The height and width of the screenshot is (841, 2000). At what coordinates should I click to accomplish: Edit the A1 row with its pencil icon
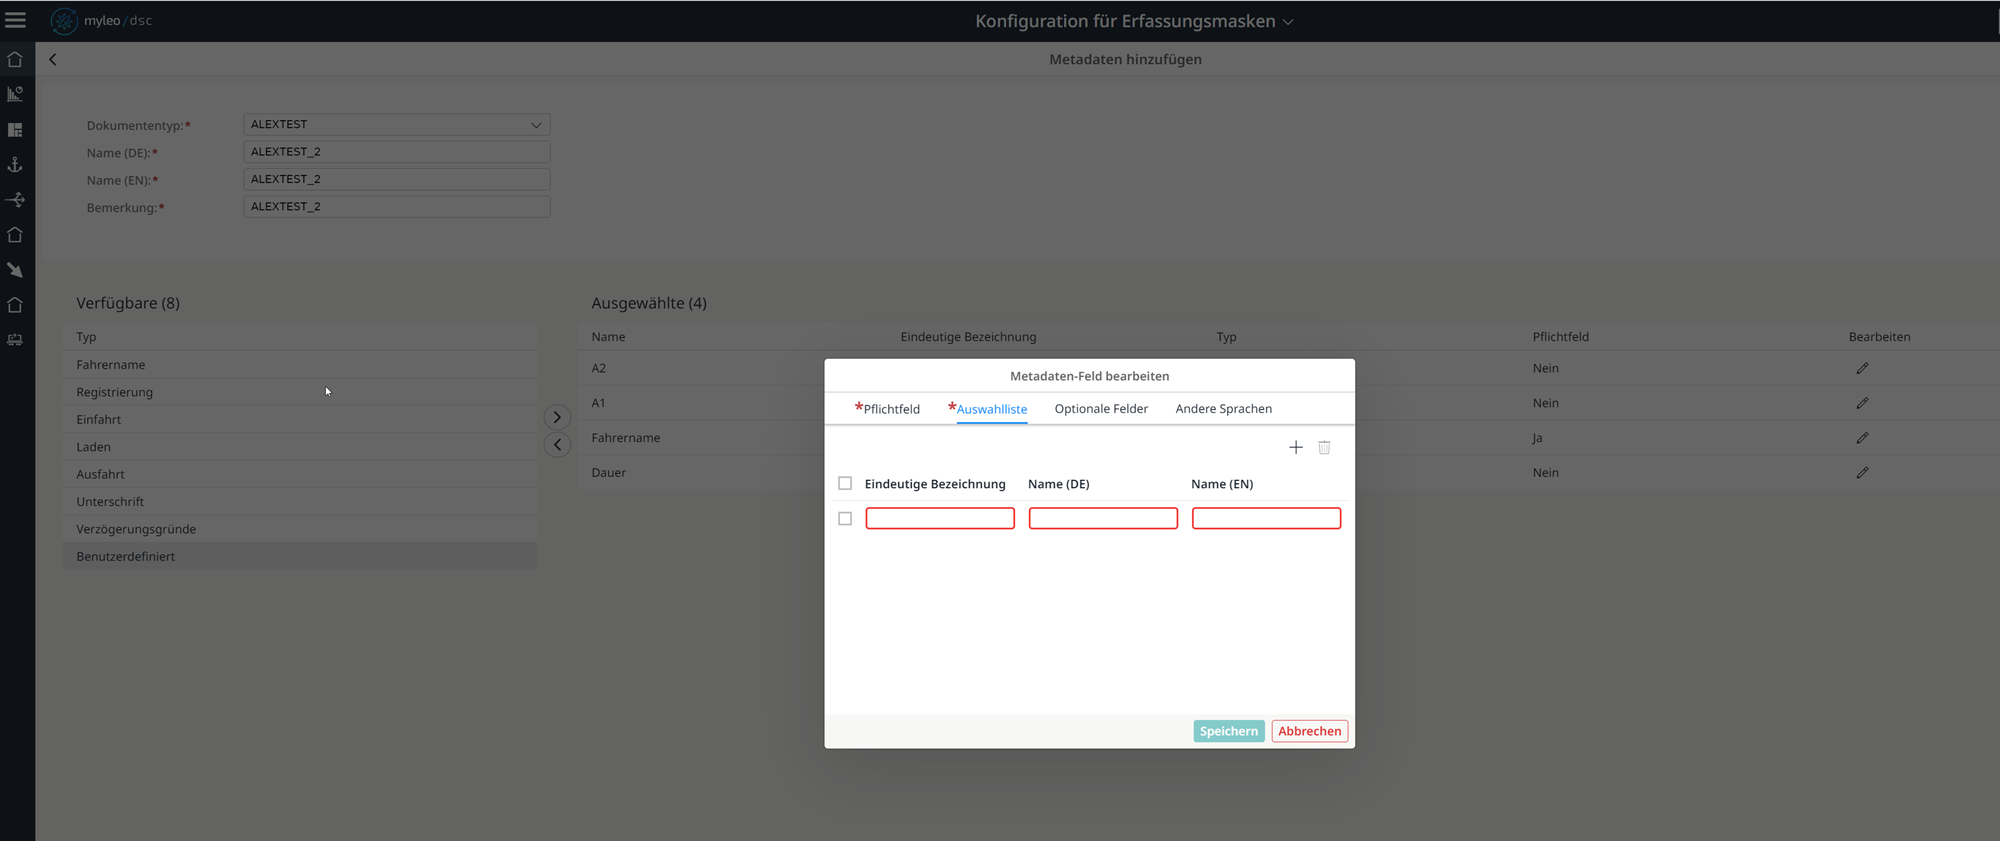pos(1862,403)
